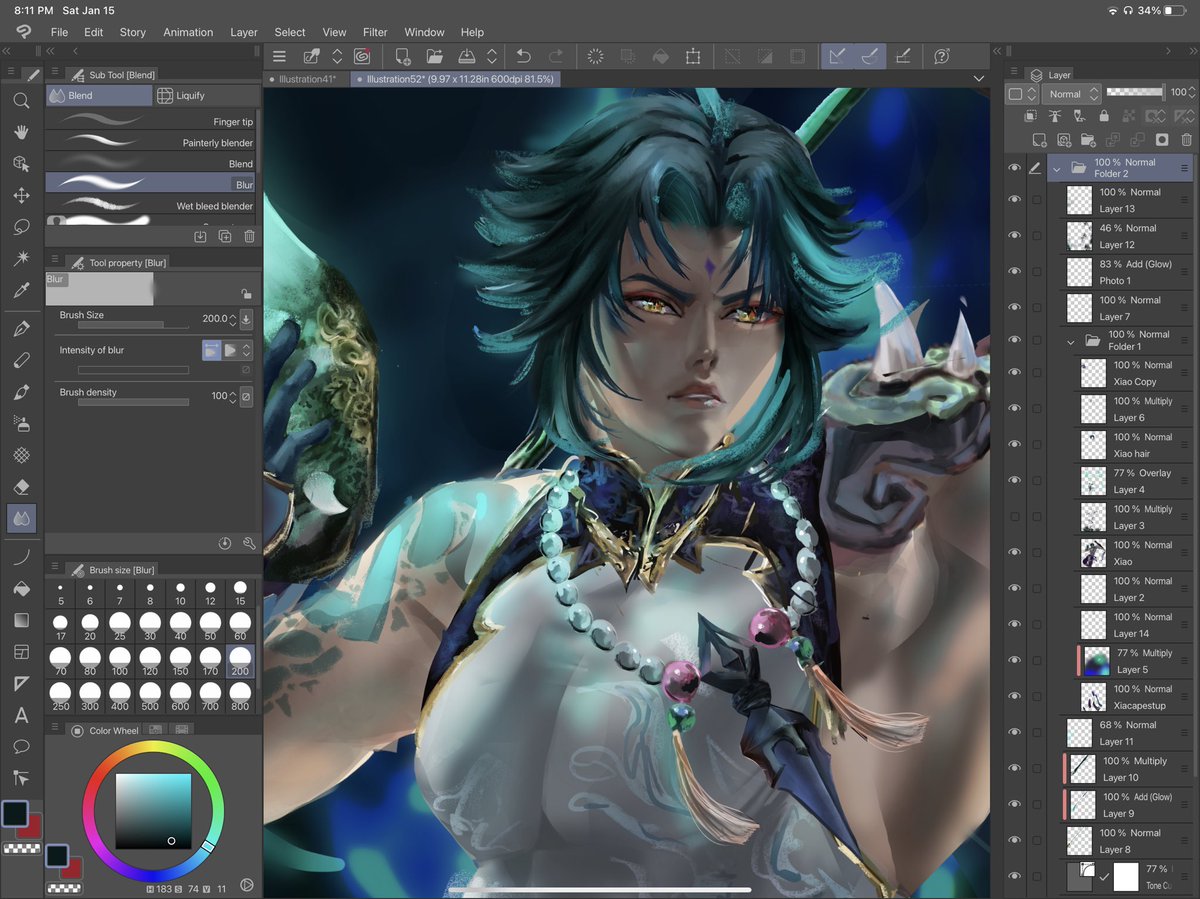Adjust layer opacity value stepper
The image size is (1200, 899).
[1193, 93]
